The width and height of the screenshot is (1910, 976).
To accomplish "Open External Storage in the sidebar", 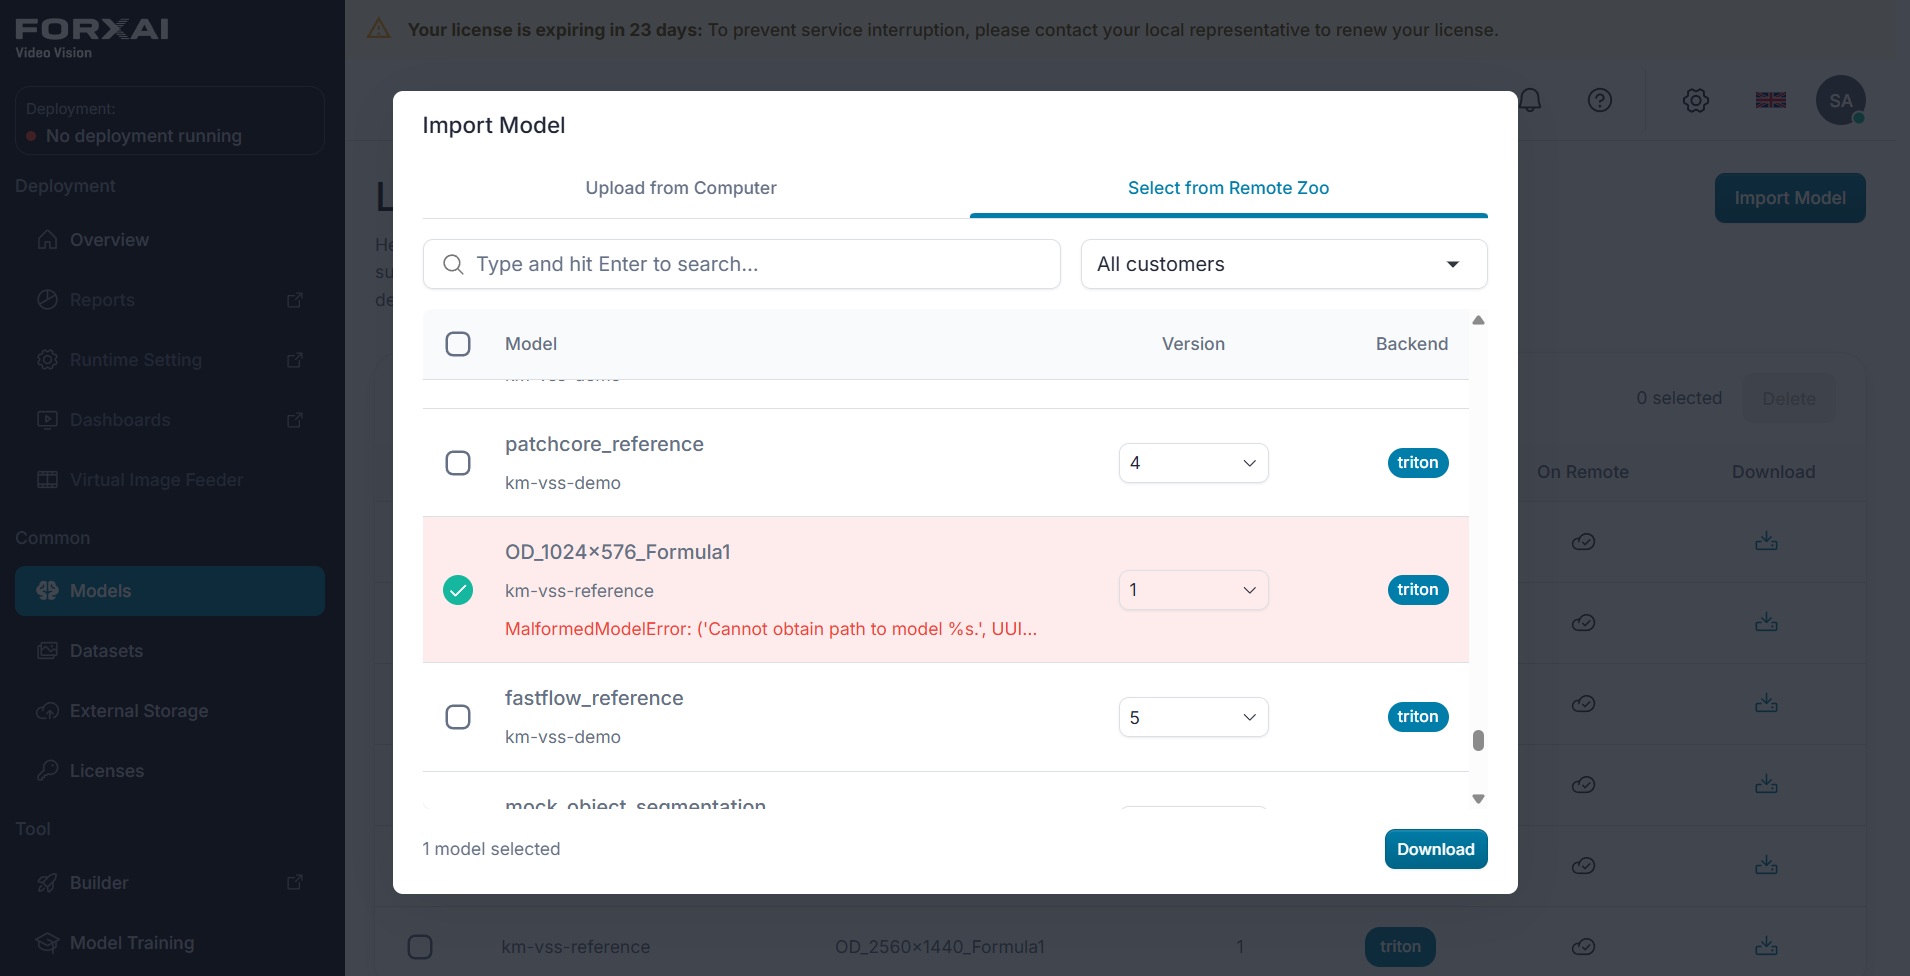I will [170, 711].
